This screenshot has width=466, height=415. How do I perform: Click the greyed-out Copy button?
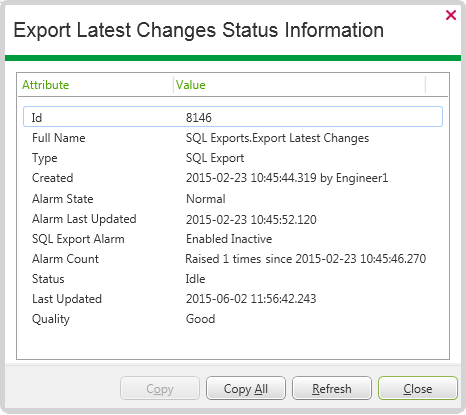click(160, 388)
